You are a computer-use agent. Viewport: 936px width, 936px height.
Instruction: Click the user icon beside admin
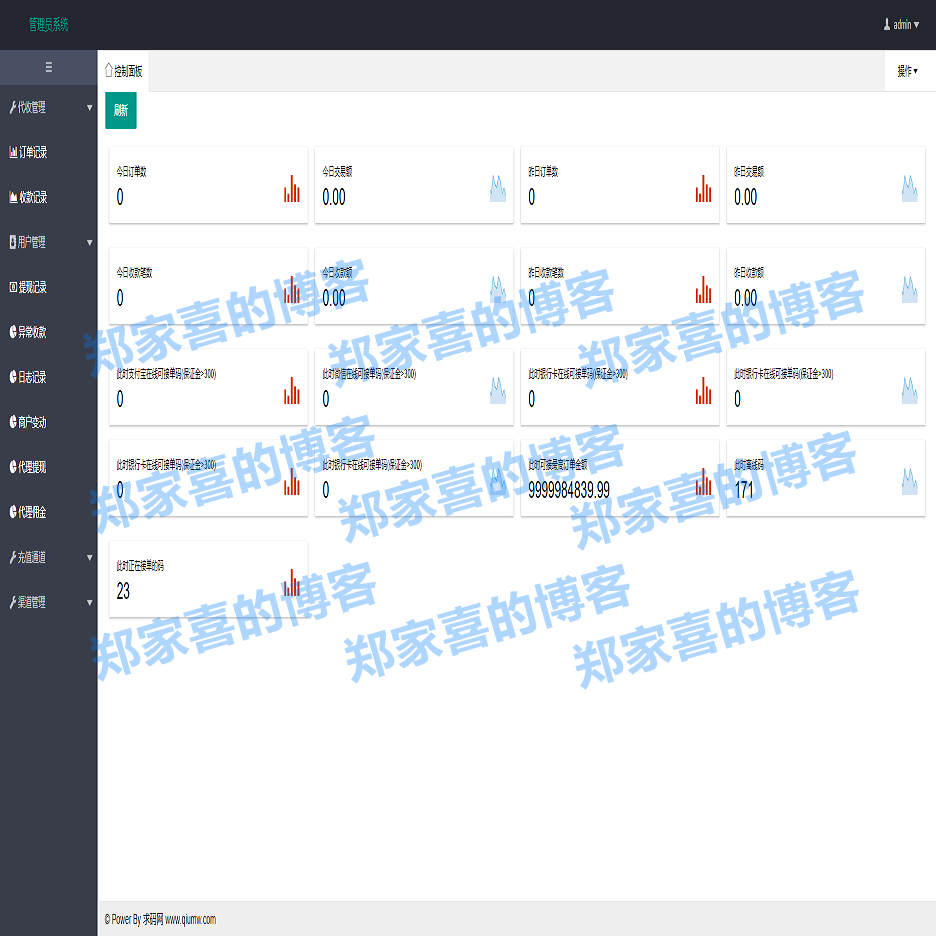pyautogui.click(x=886, y=24)
